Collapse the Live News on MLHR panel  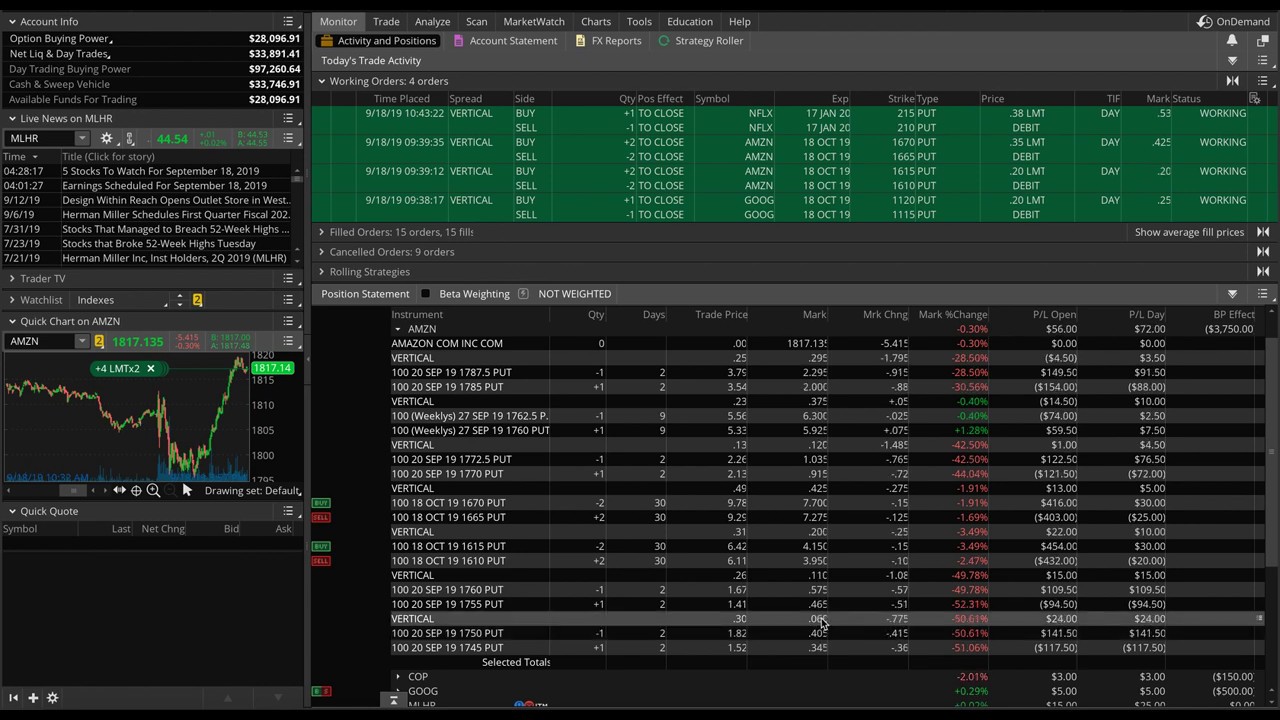pyautogui.click(x=12, y=118)
